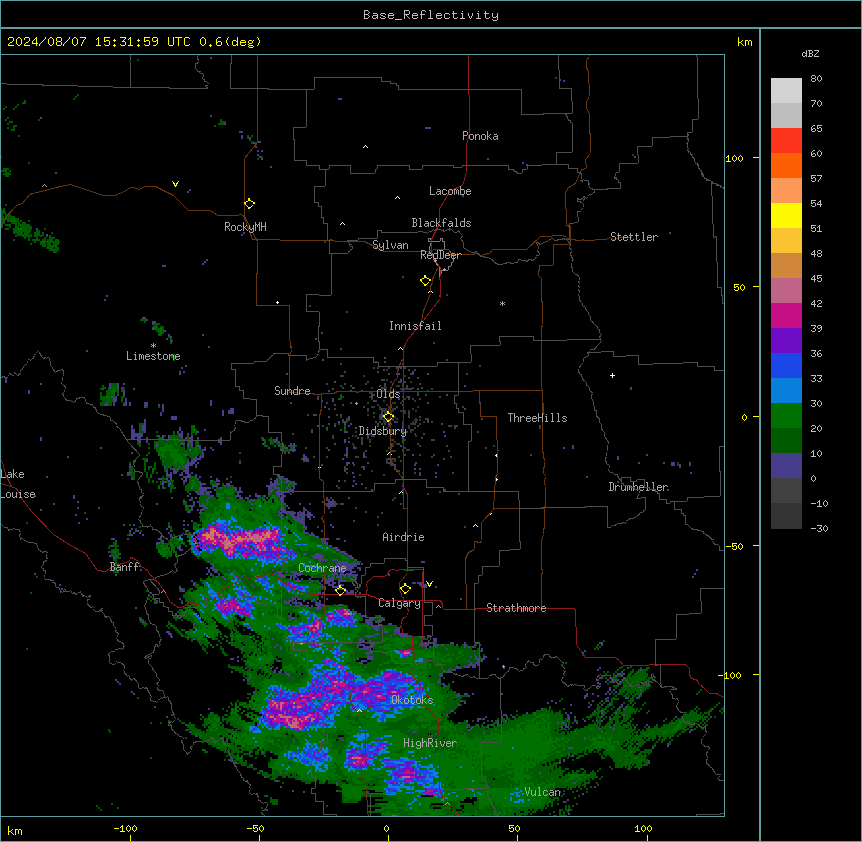
Task: Click the Base_Reflectivity title
Action: 431,15
